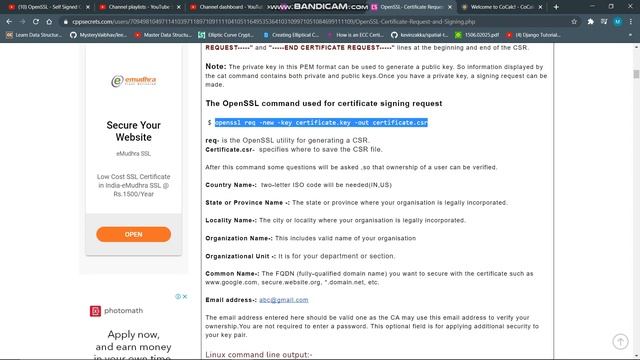The height and width of the screenshot is (360, 640).
Task: View site security lock information
Action: tap(66, 22)
